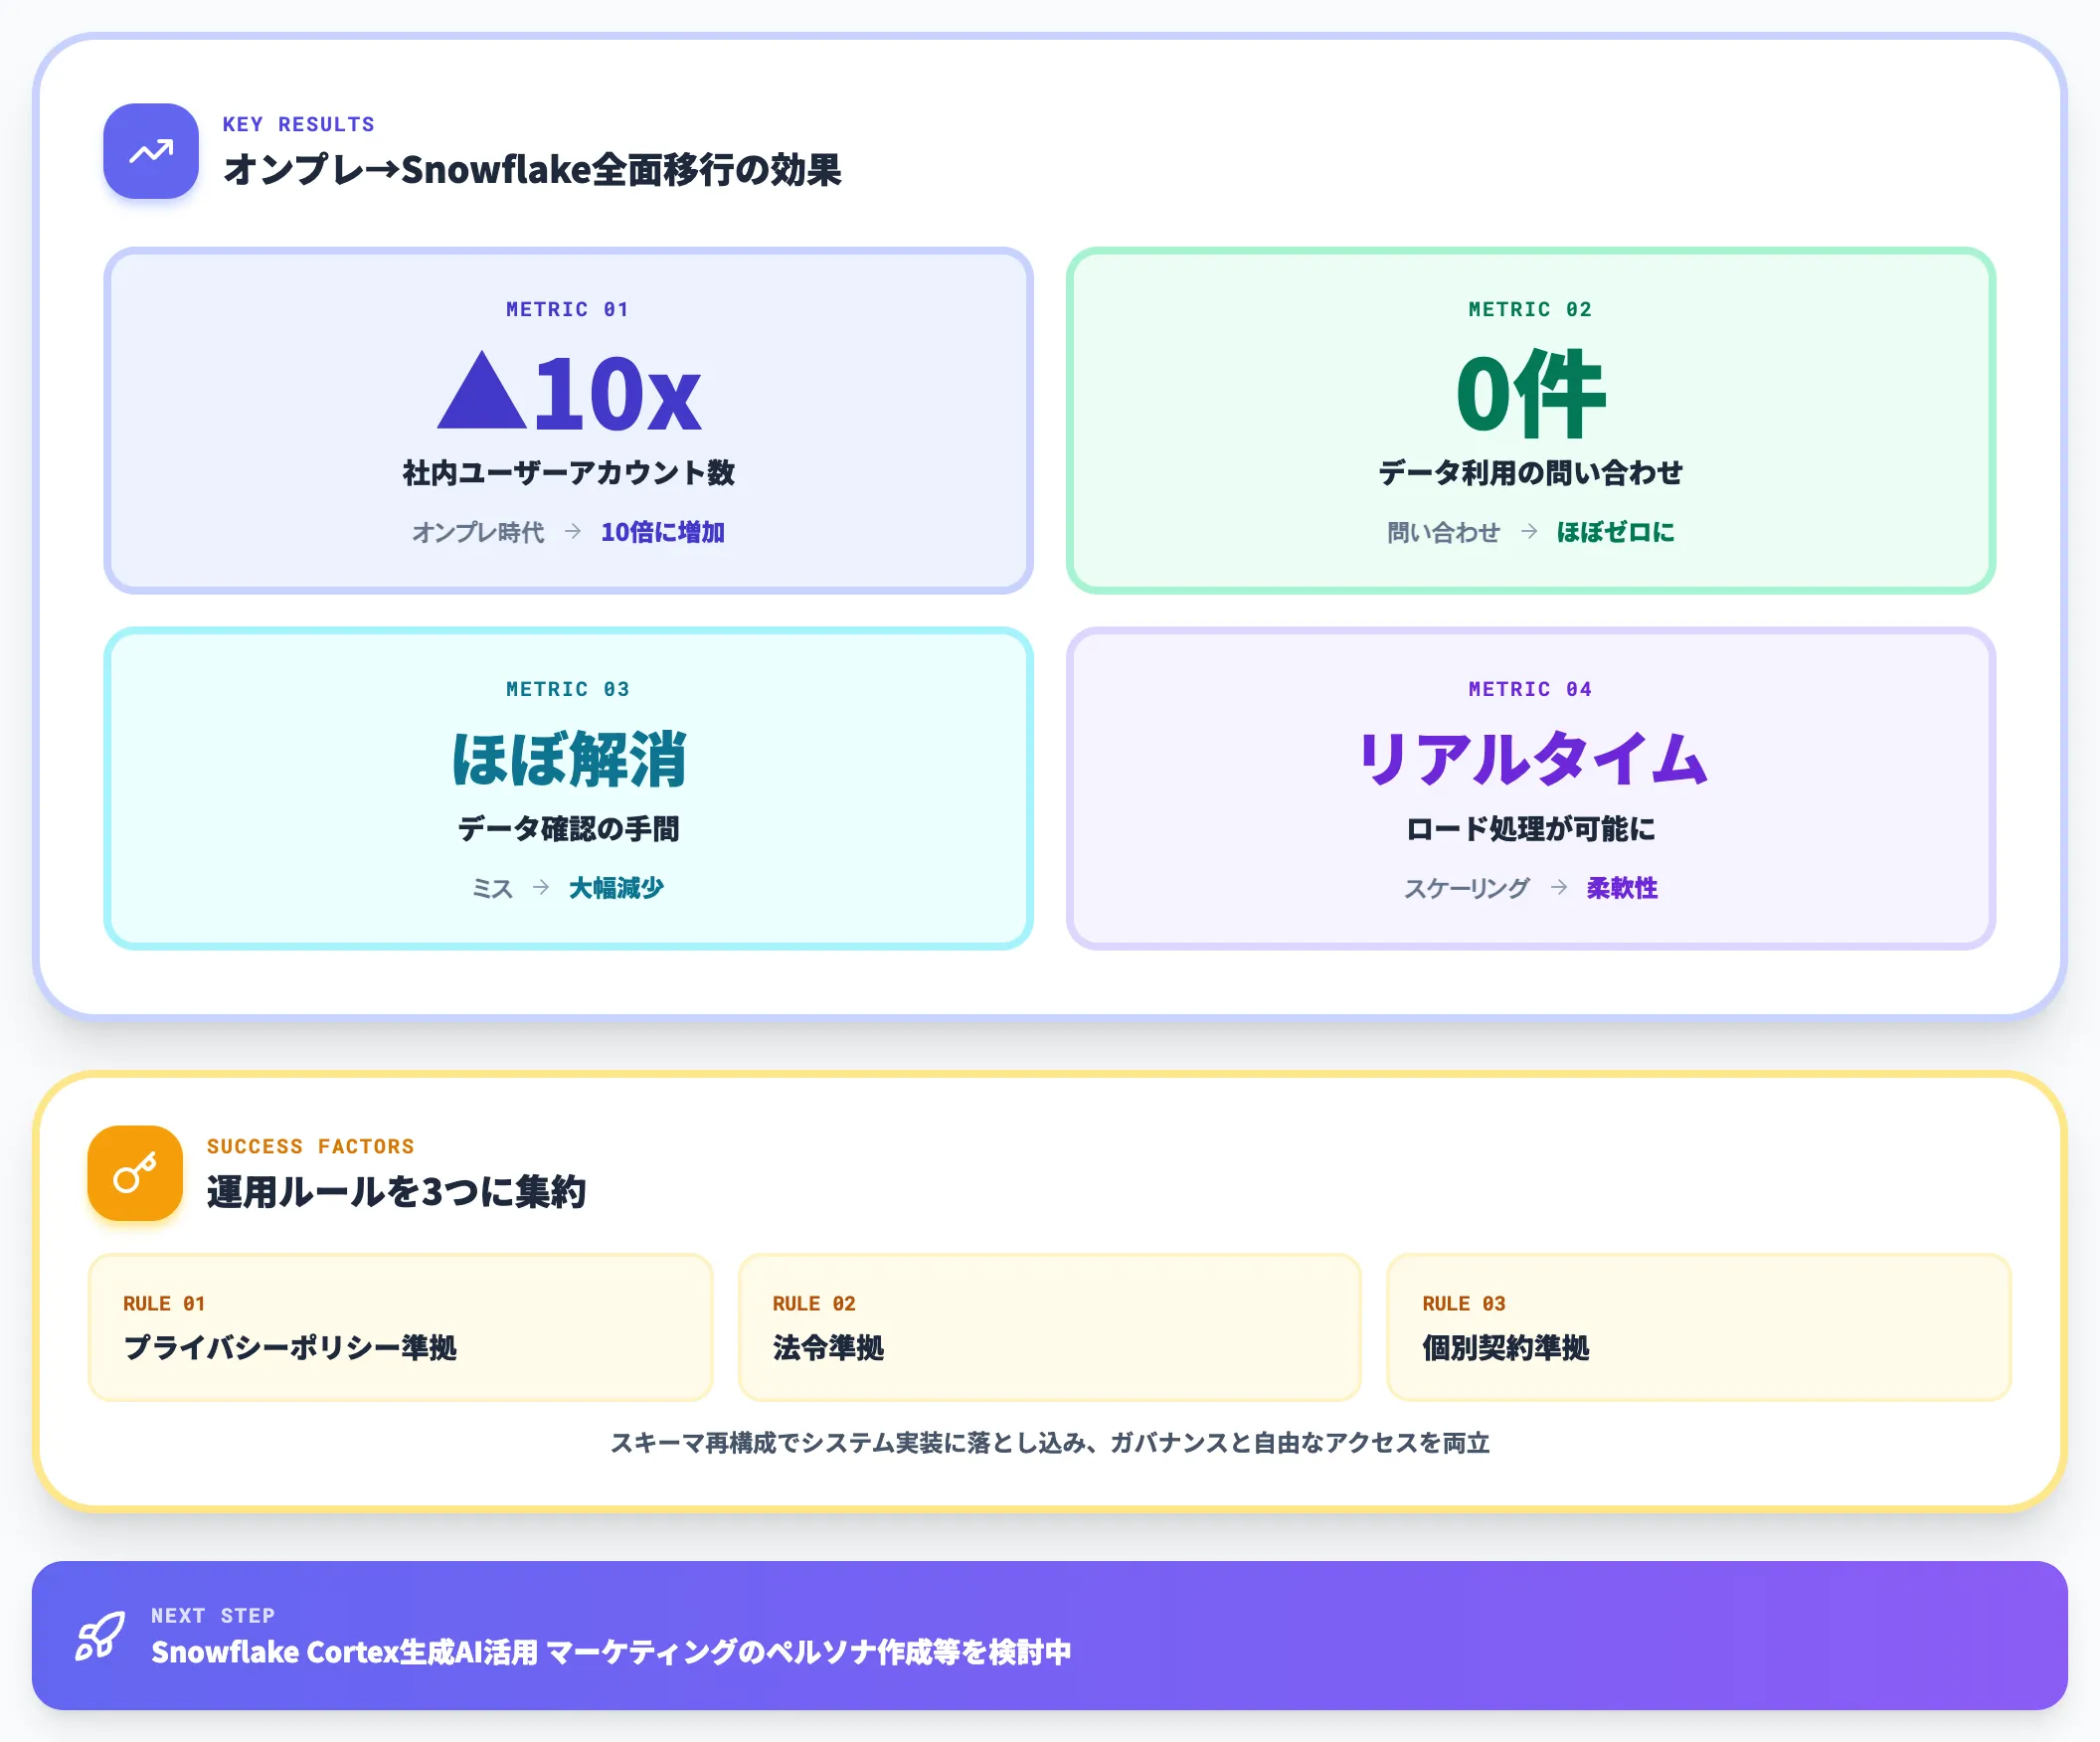Image resolution: width=2100 pixels, height=1742 pixels.
Task: Click the METRIC 01 label
Action: (x=567, y=309)
